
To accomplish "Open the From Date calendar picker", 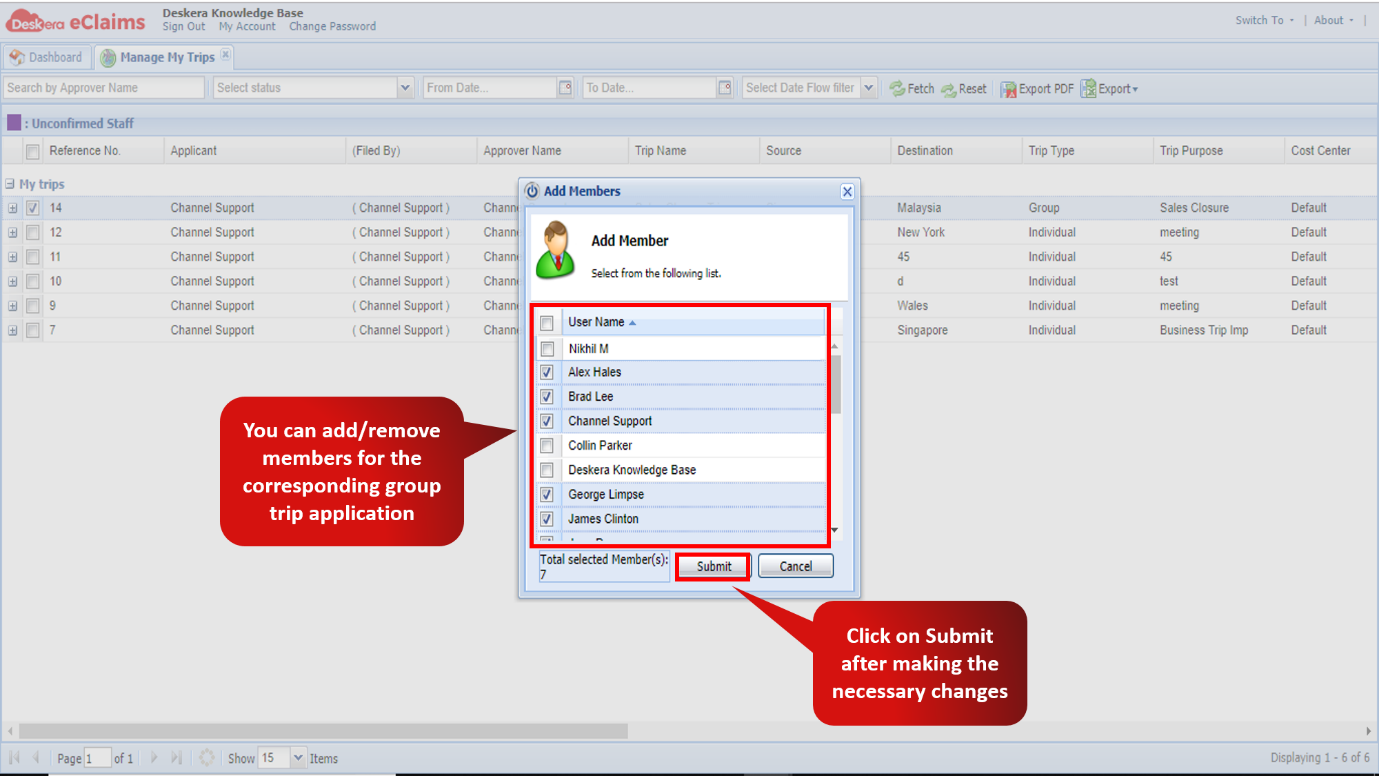I will click(x=565, y=88).
